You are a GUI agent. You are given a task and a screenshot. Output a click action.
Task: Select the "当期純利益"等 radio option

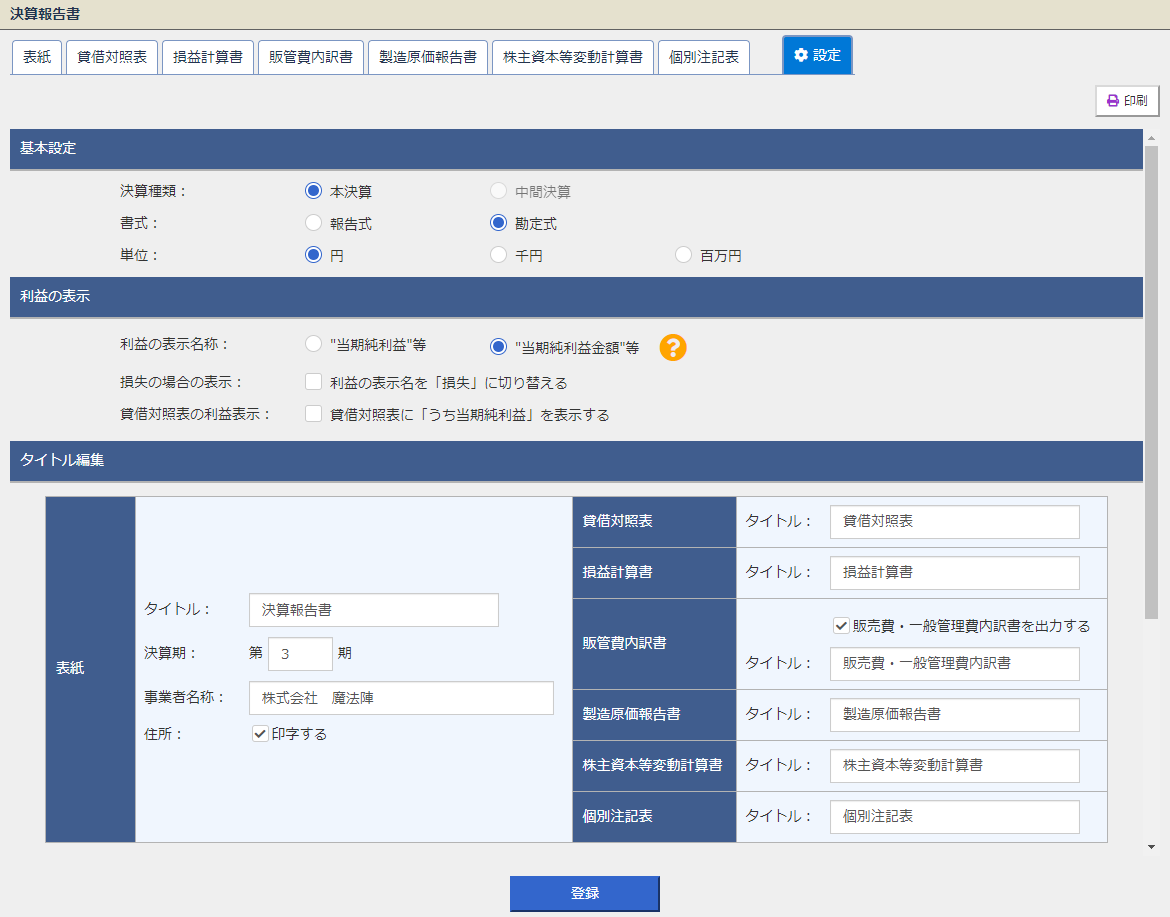[314, 345]
